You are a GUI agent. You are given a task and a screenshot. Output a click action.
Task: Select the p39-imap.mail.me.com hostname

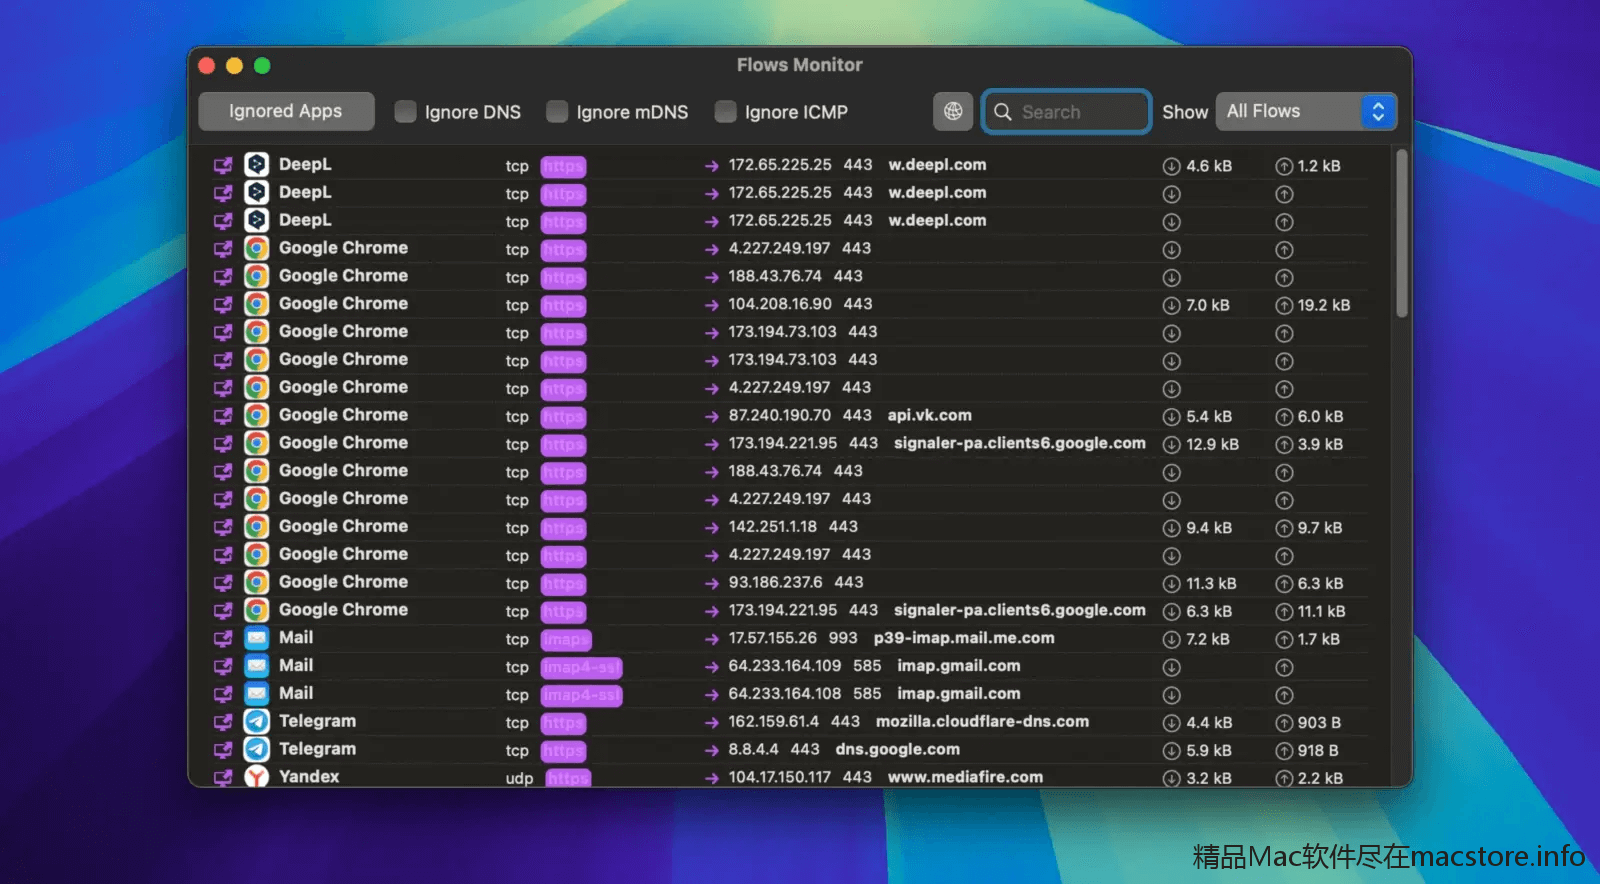[x=964, y=638]
